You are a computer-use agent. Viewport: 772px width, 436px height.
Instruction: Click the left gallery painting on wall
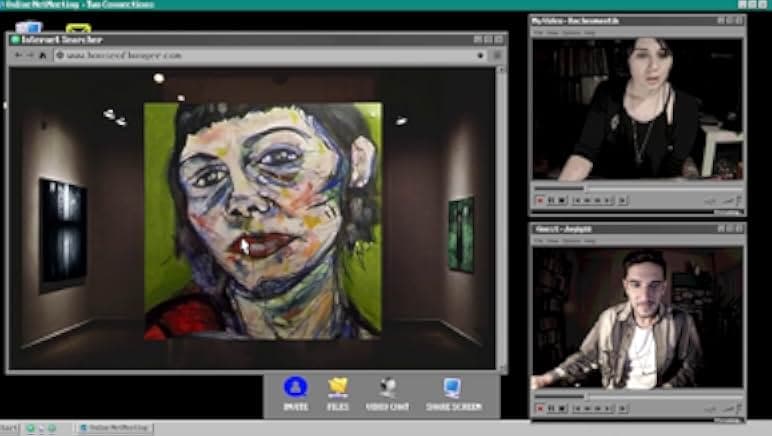pos(62,232)
